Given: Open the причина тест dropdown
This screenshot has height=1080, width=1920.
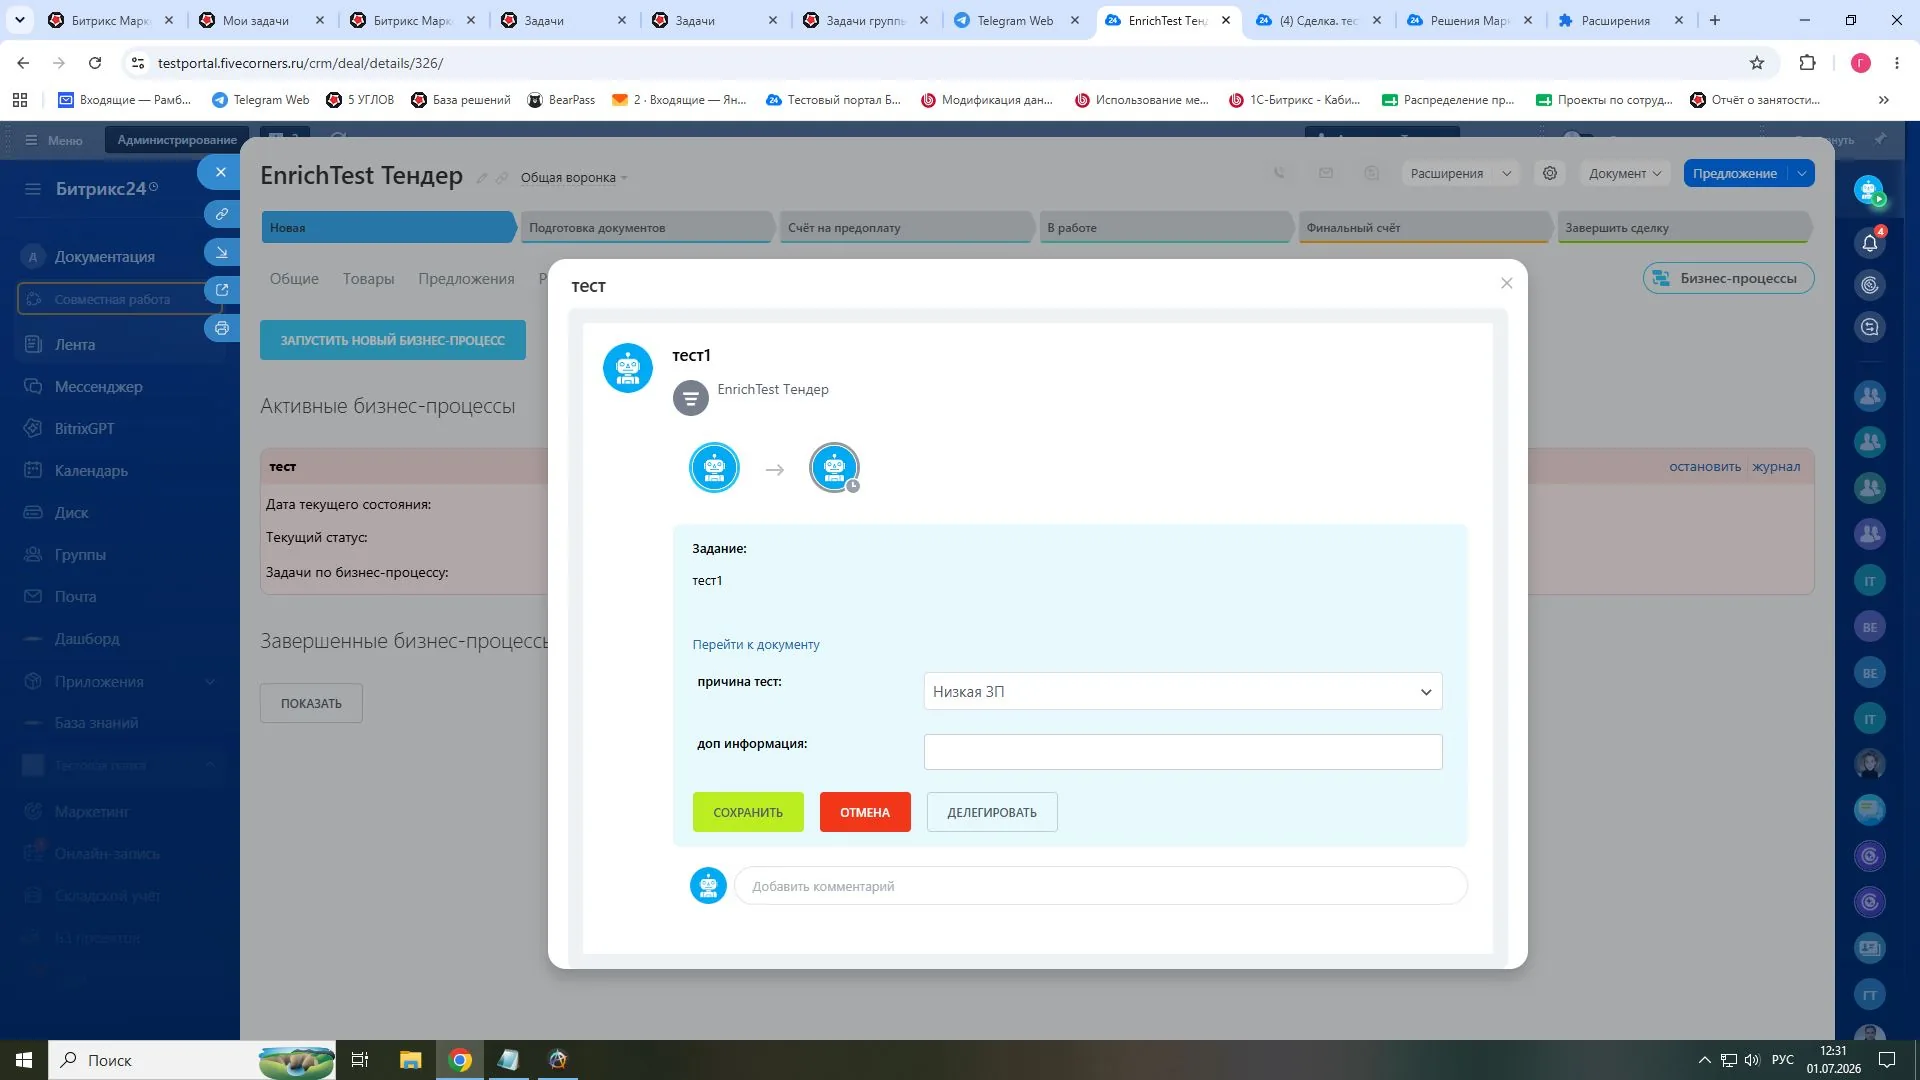Looking at the screenshot, I should 1182,691.
